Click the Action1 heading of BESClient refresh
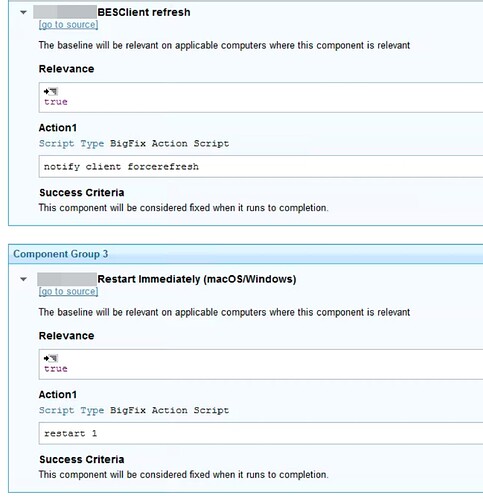This screenshot has height=499, width=483. click(x=58, y=128)
